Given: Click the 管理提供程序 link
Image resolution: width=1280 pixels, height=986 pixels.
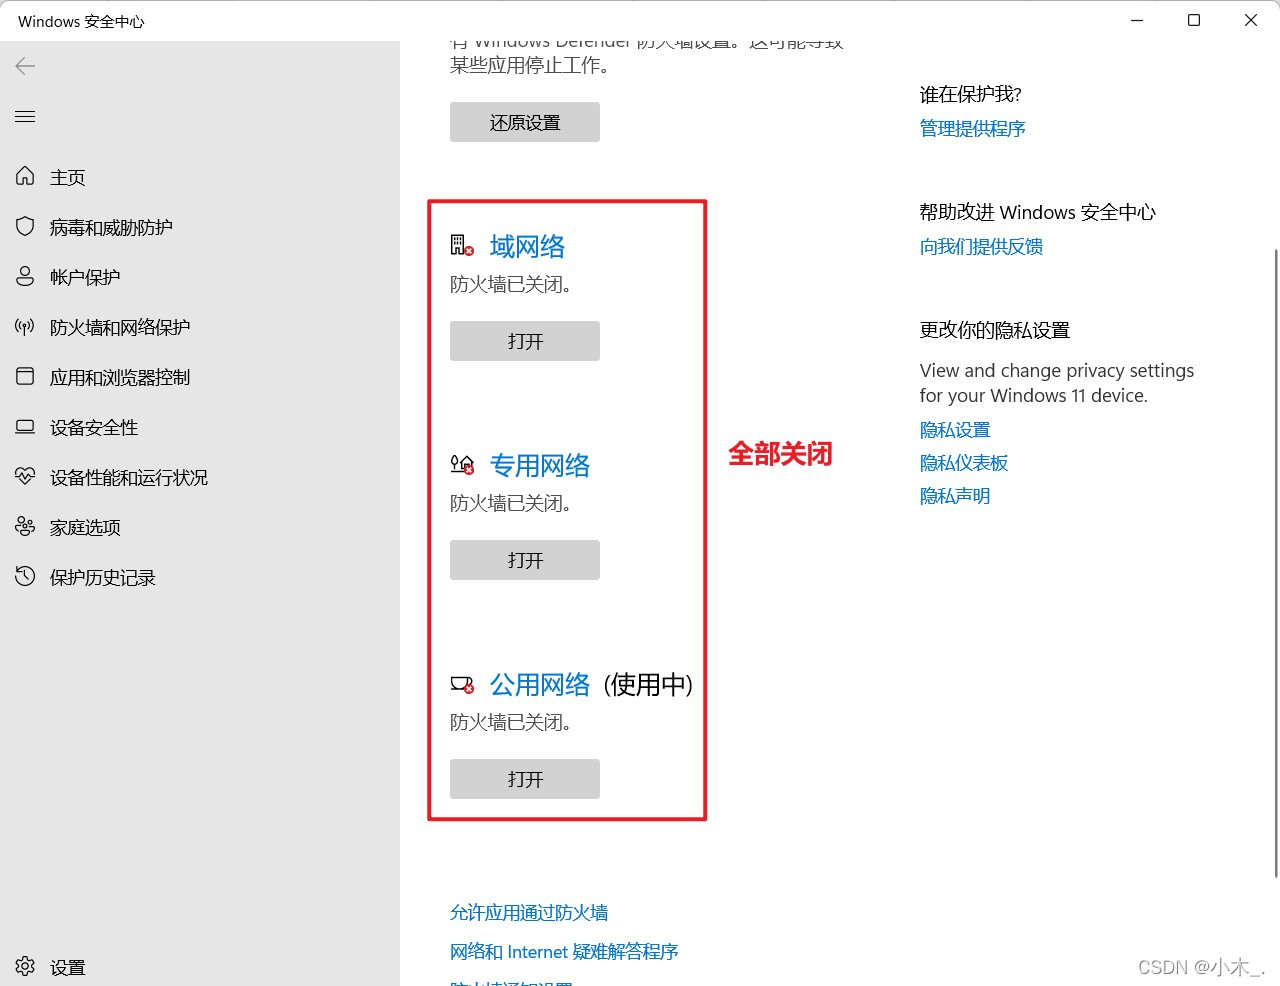Looking at the screenshot, I should point(973,128).
